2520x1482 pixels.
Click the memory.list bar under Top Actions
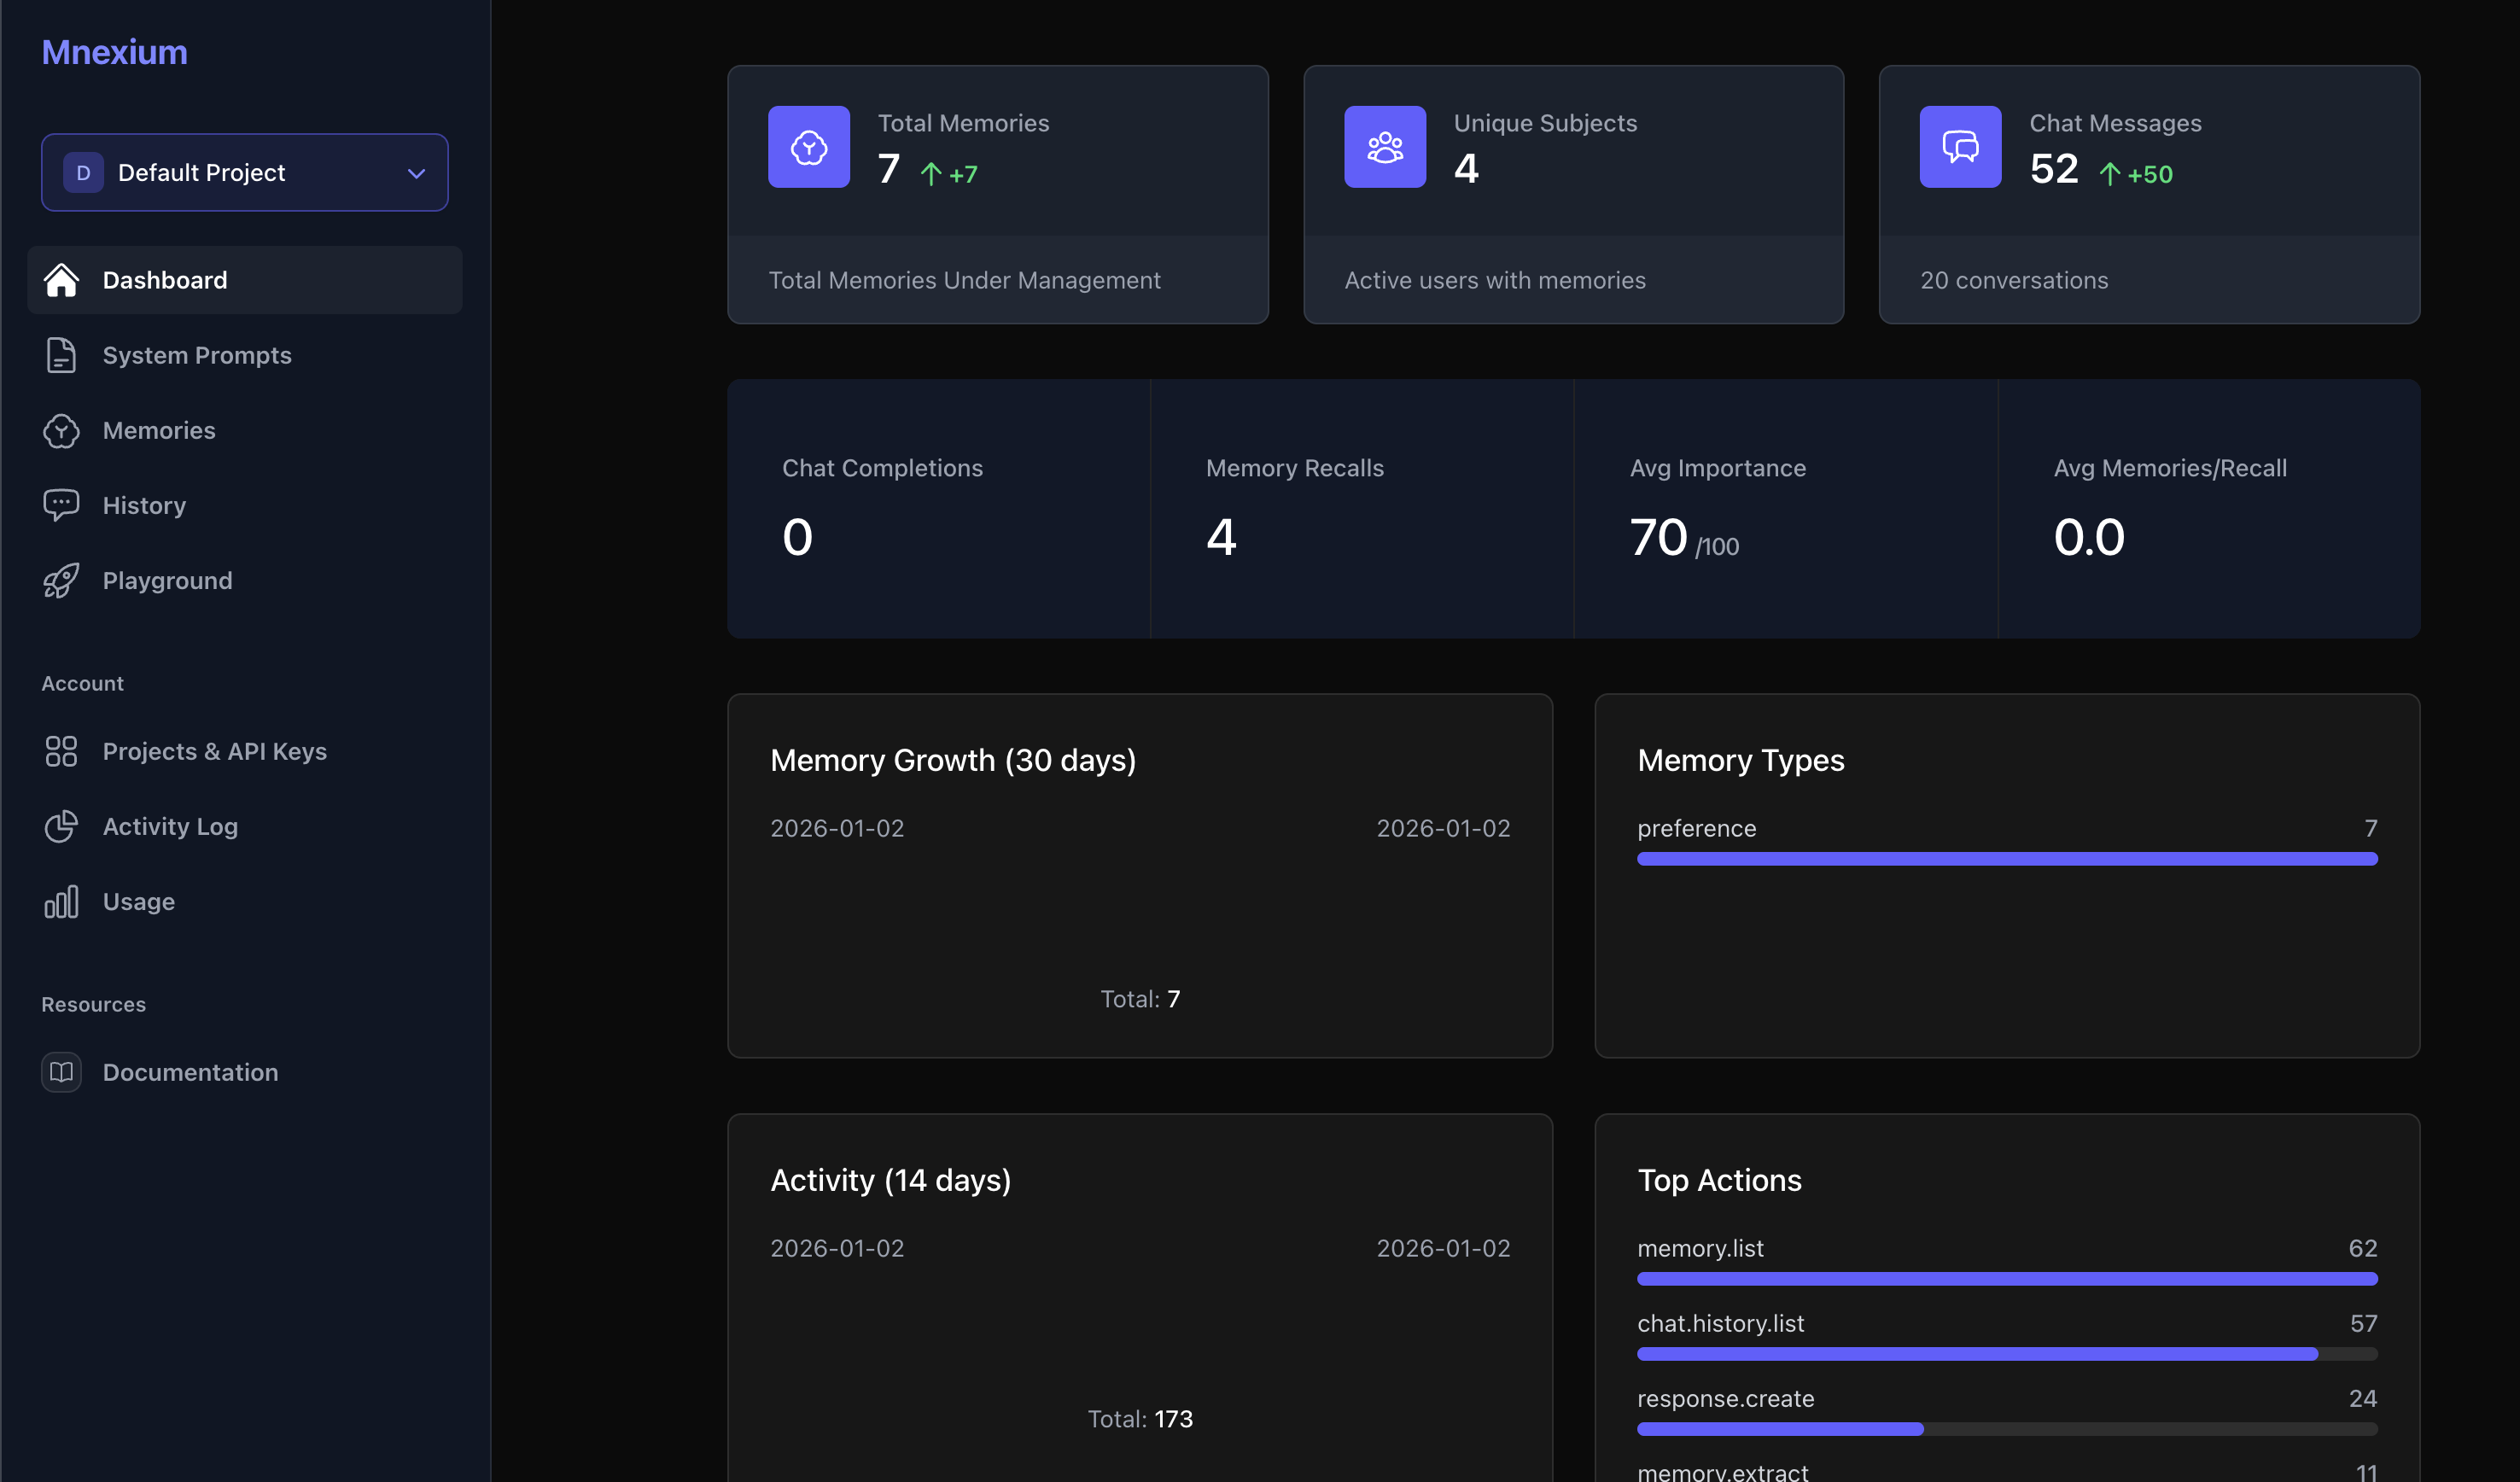[x=2006, y=1278]
